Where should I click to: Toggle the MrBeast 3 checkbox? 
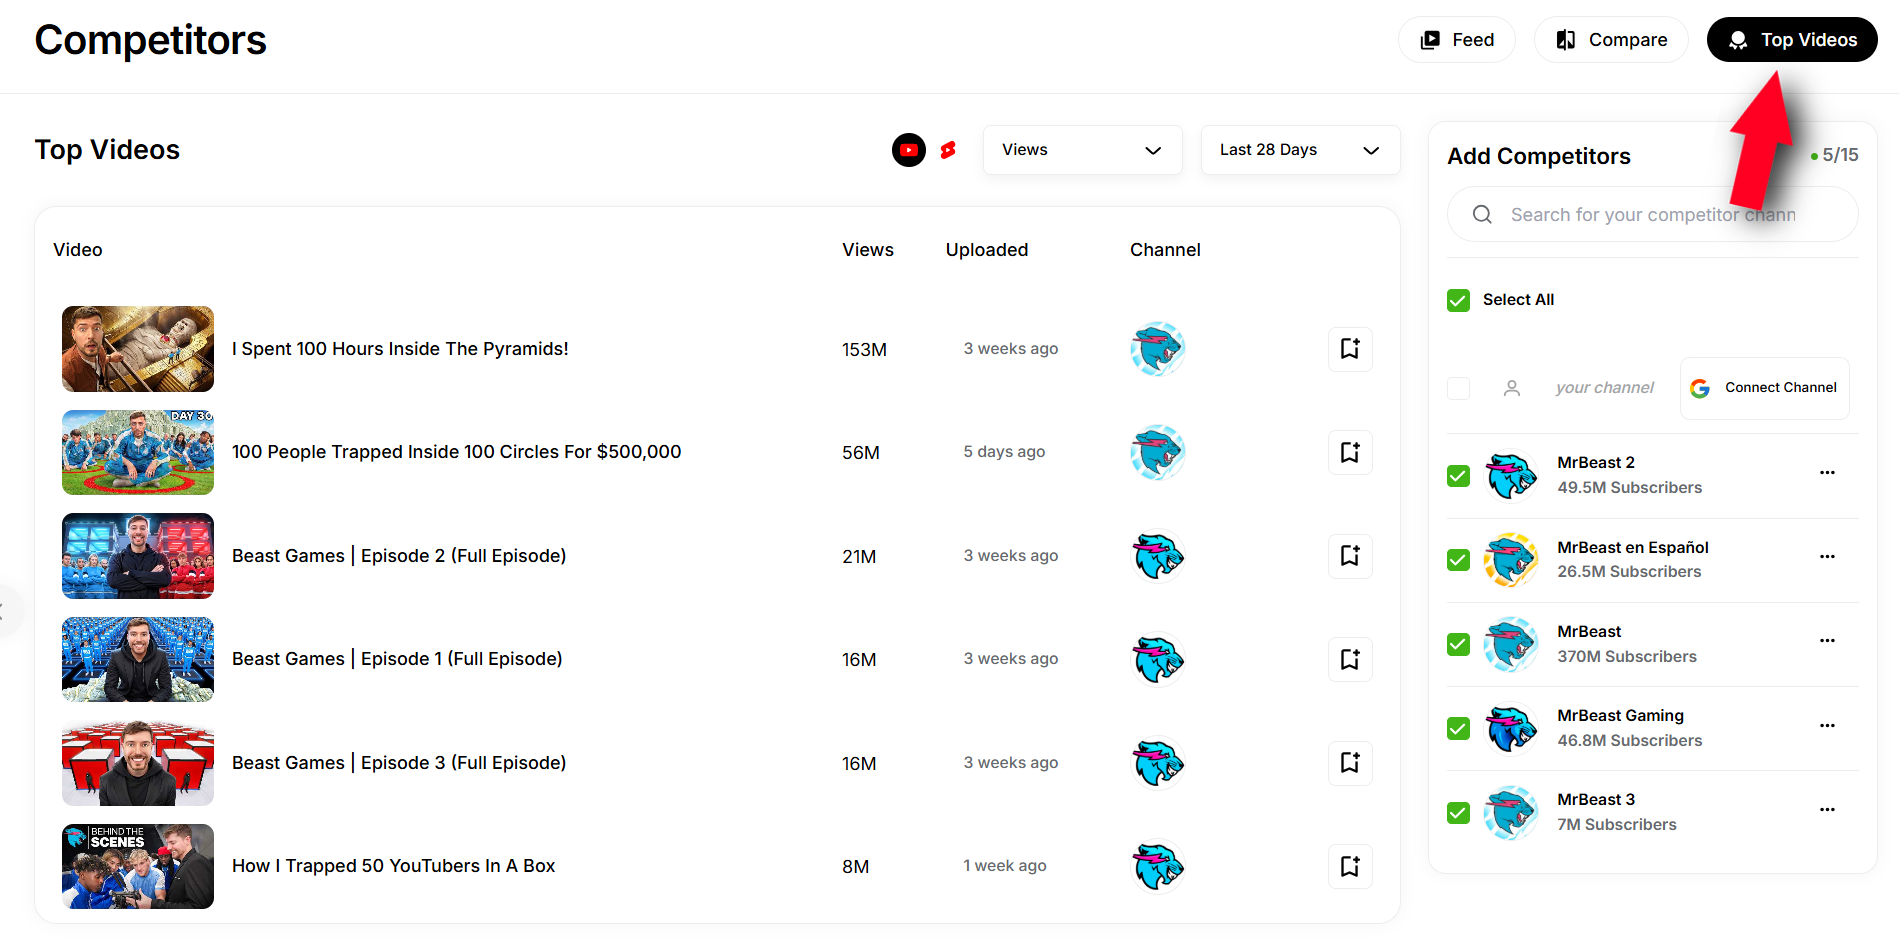pyautogui.click(x=1458, y=813)
